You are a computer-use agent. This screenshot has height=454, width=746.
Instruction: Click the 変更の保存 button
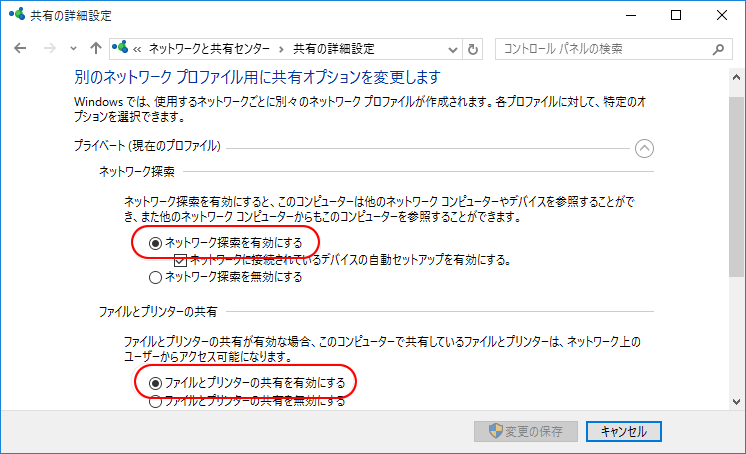click(526, 432)
